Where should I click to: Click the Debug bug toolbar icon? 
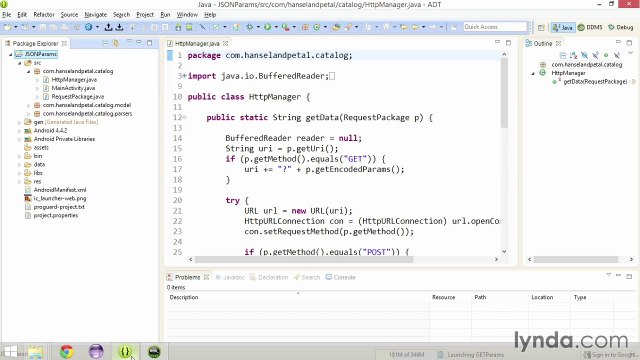click(249, 27)
